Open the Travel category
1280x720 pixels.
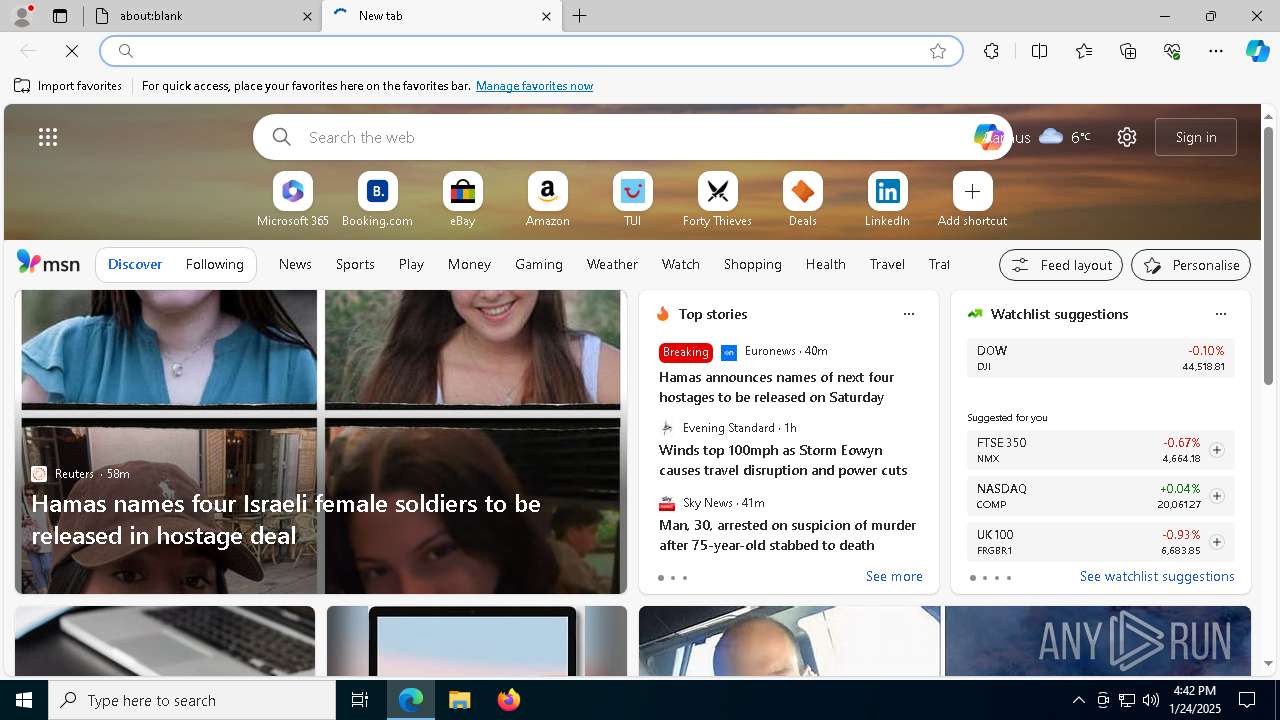(x=887, y=264)
